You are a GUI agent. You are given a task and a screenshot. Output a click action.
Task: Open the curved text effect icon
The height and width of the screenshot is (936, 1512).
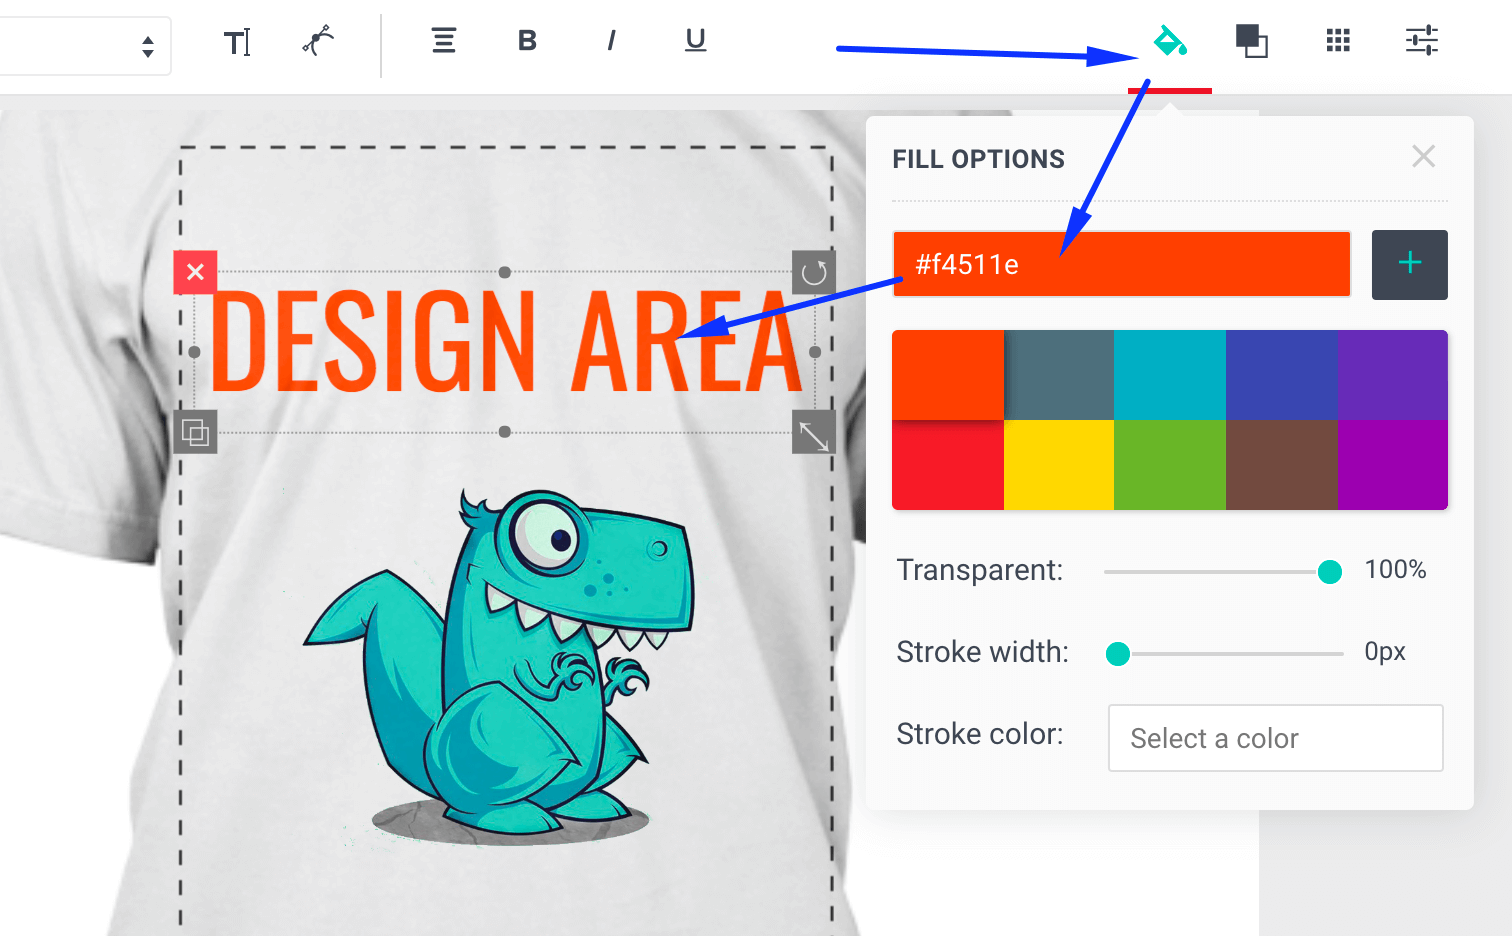click(x=318, y=41)
